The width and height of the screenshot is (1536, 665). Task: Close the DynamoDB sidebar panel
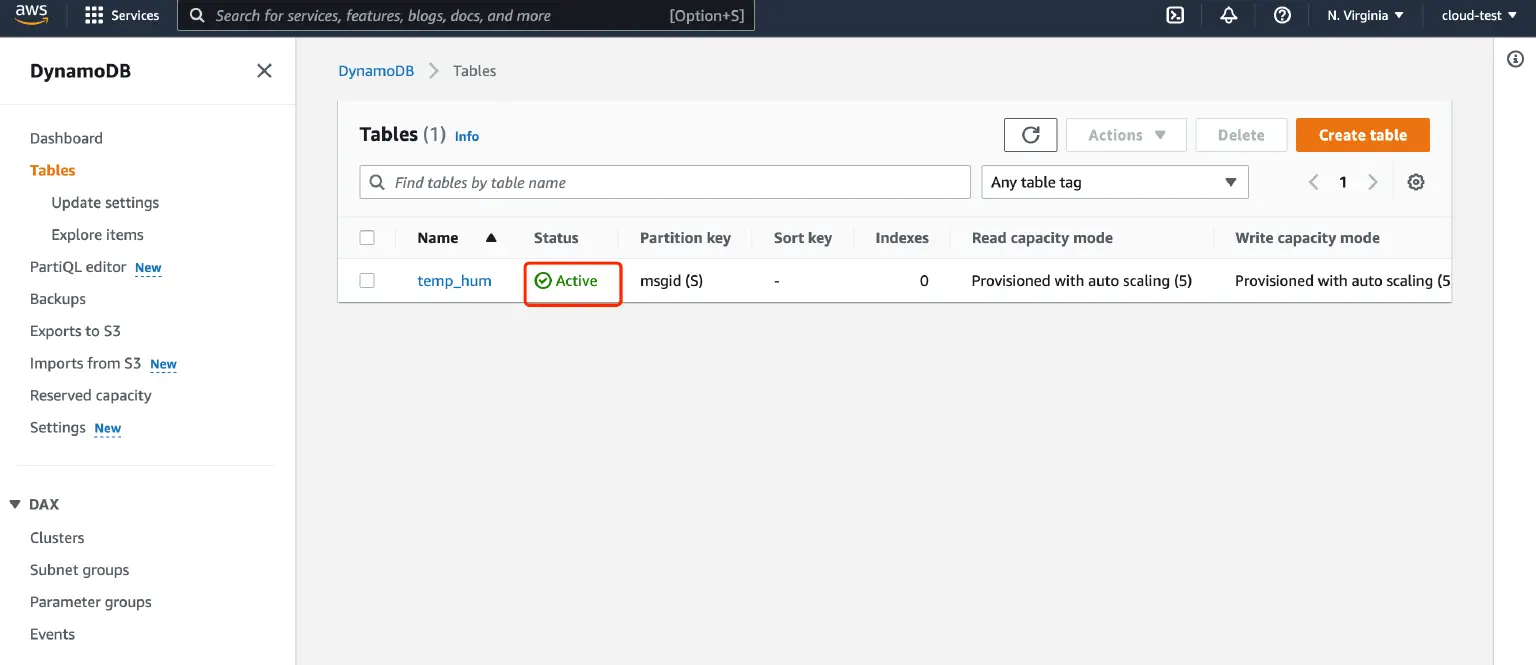(264, 71)
